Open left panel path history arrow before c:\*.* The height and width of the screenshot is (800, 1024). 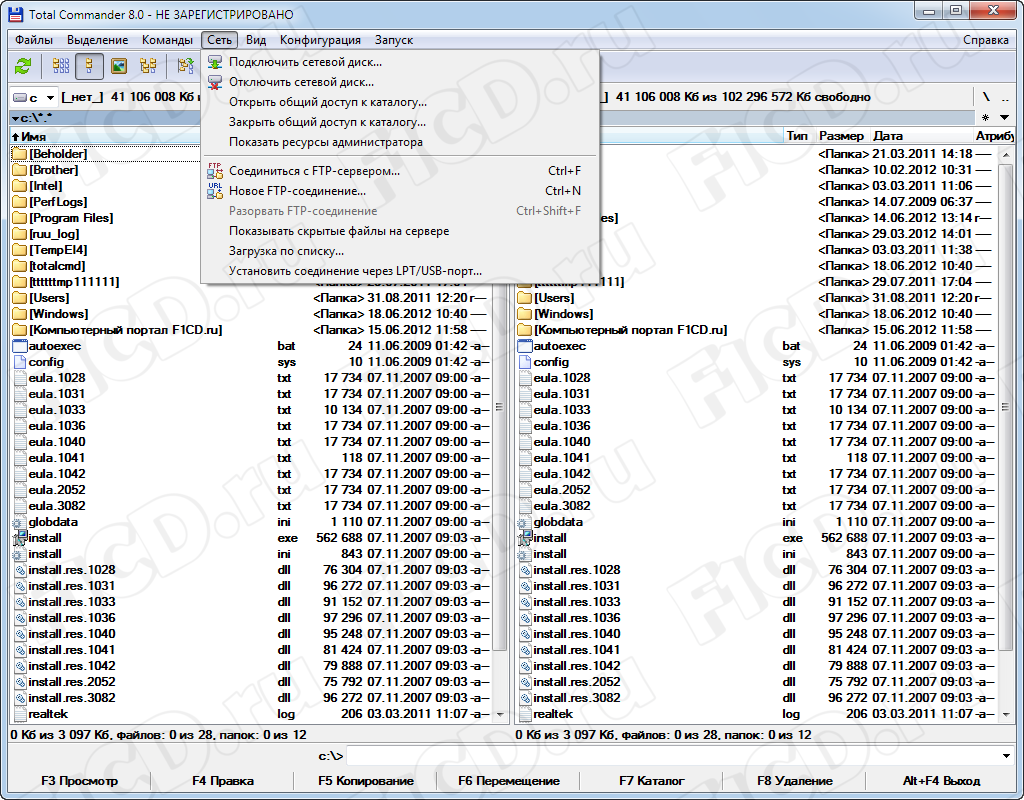click(15, 119)
